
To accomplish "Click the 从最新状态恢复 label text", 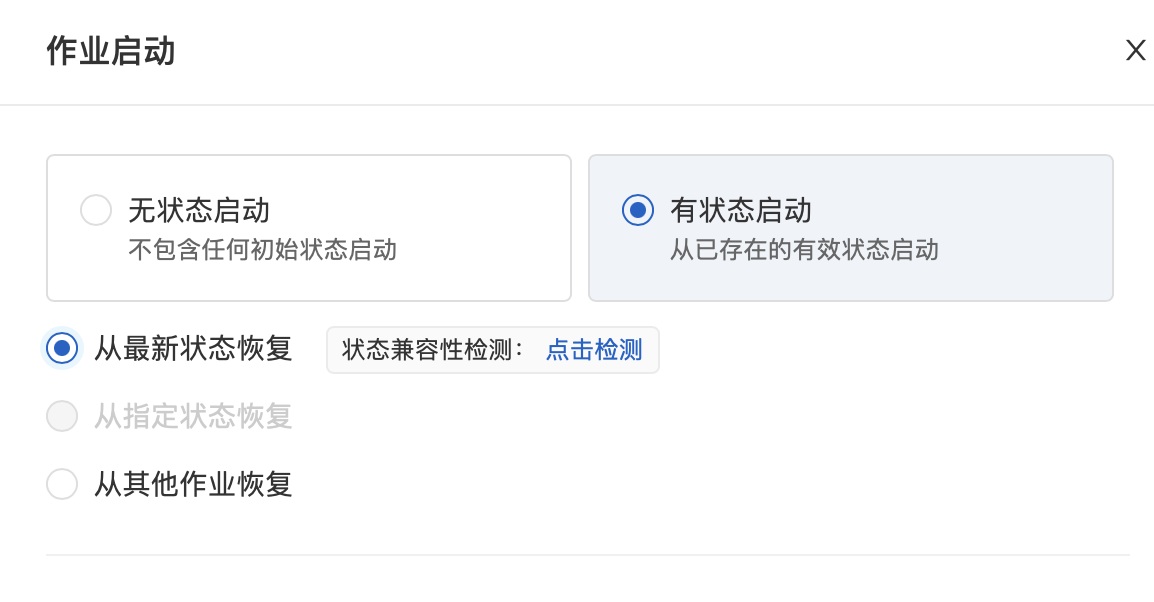I will [193, 348].
